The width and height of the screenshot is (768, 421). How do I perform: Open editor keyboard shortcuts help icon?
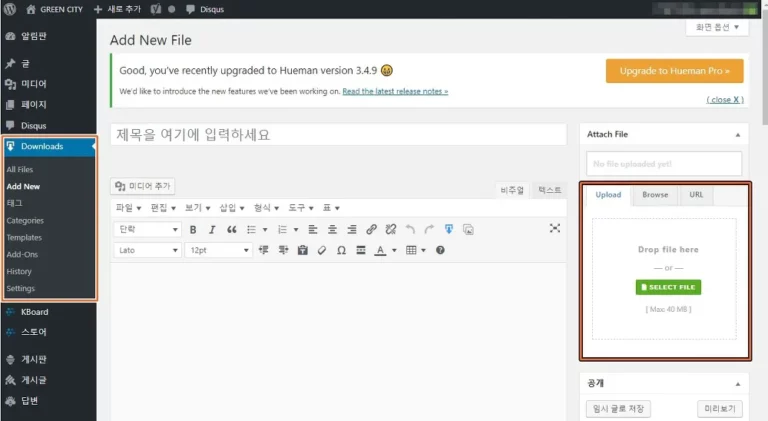click(440, 250)
